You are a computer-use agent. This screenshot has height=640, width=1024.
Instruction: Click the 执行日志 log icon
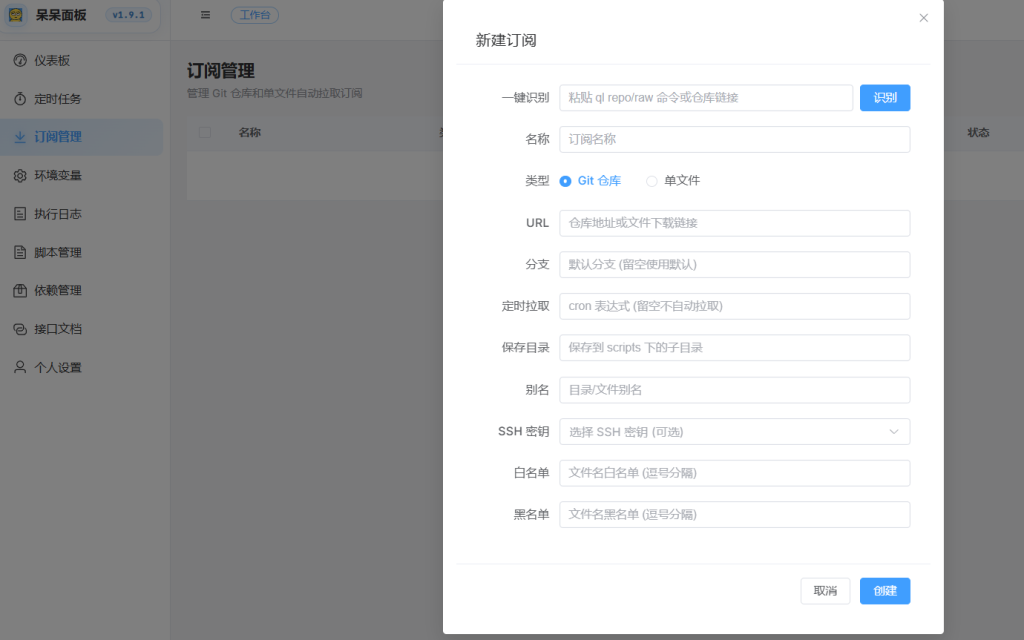[20, 214]
